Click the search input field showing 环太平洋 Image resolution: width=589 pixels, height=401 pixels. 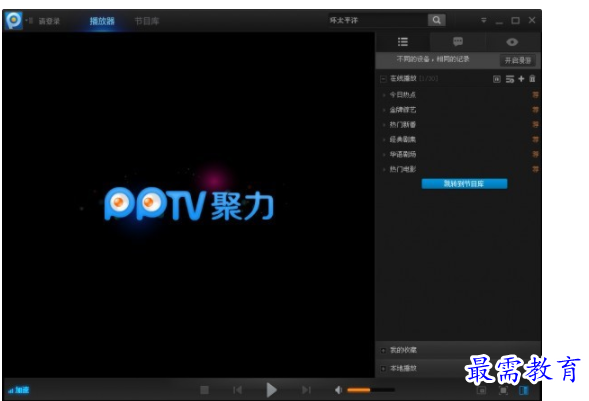(x=378, y=20)
